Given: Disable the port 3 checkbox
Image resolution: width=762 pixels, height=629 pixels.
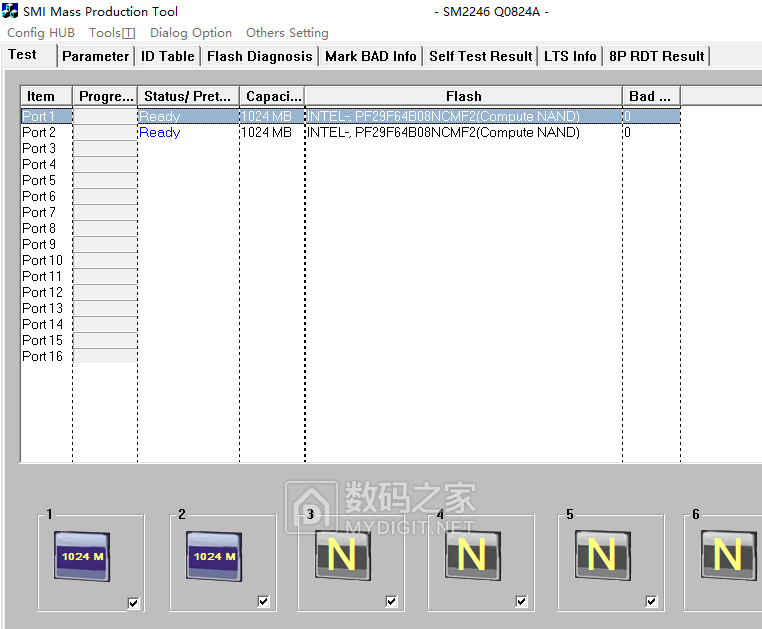Looking at the screenshot, I should point(392,602).
